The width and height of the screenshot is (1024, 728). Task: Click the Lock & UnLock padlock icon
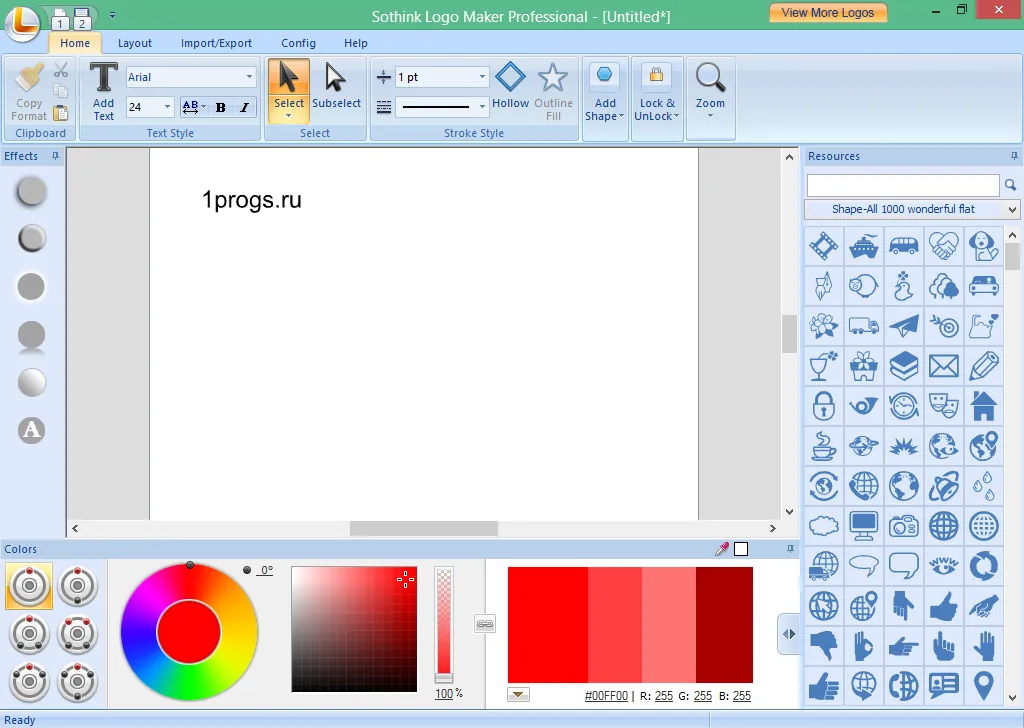[656, 75]
